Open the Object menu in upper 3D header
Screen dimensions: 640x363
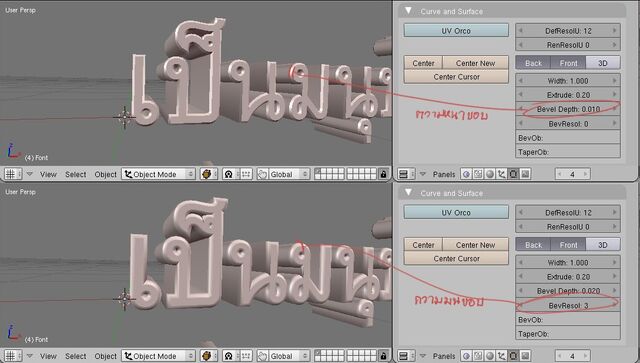pyautogui.click(x=105, y=174)
